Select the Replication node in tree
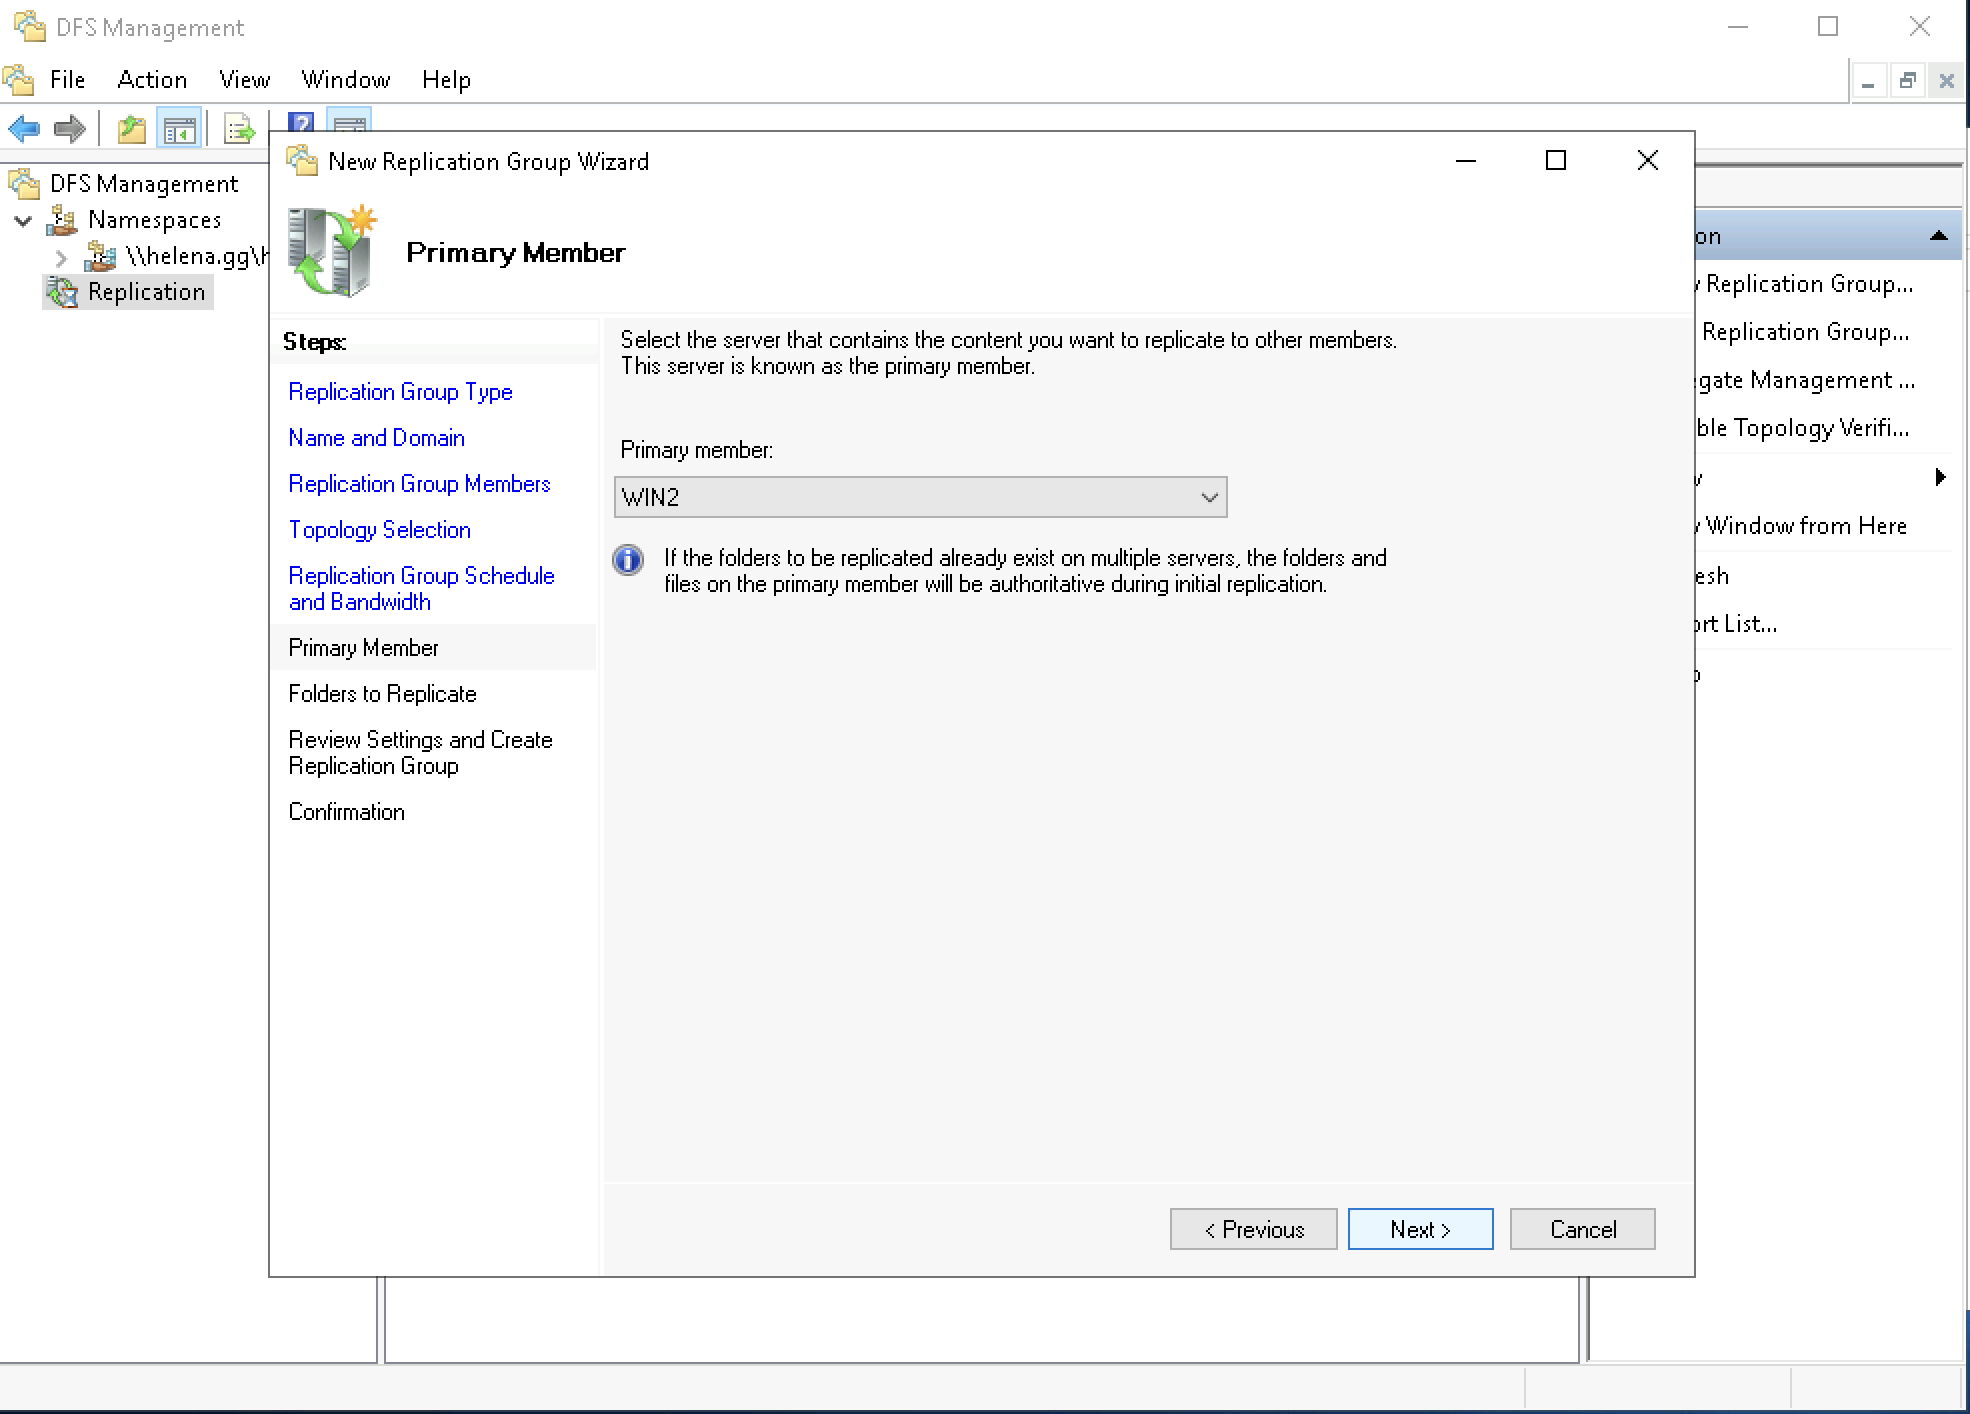 tap(146, 292)
